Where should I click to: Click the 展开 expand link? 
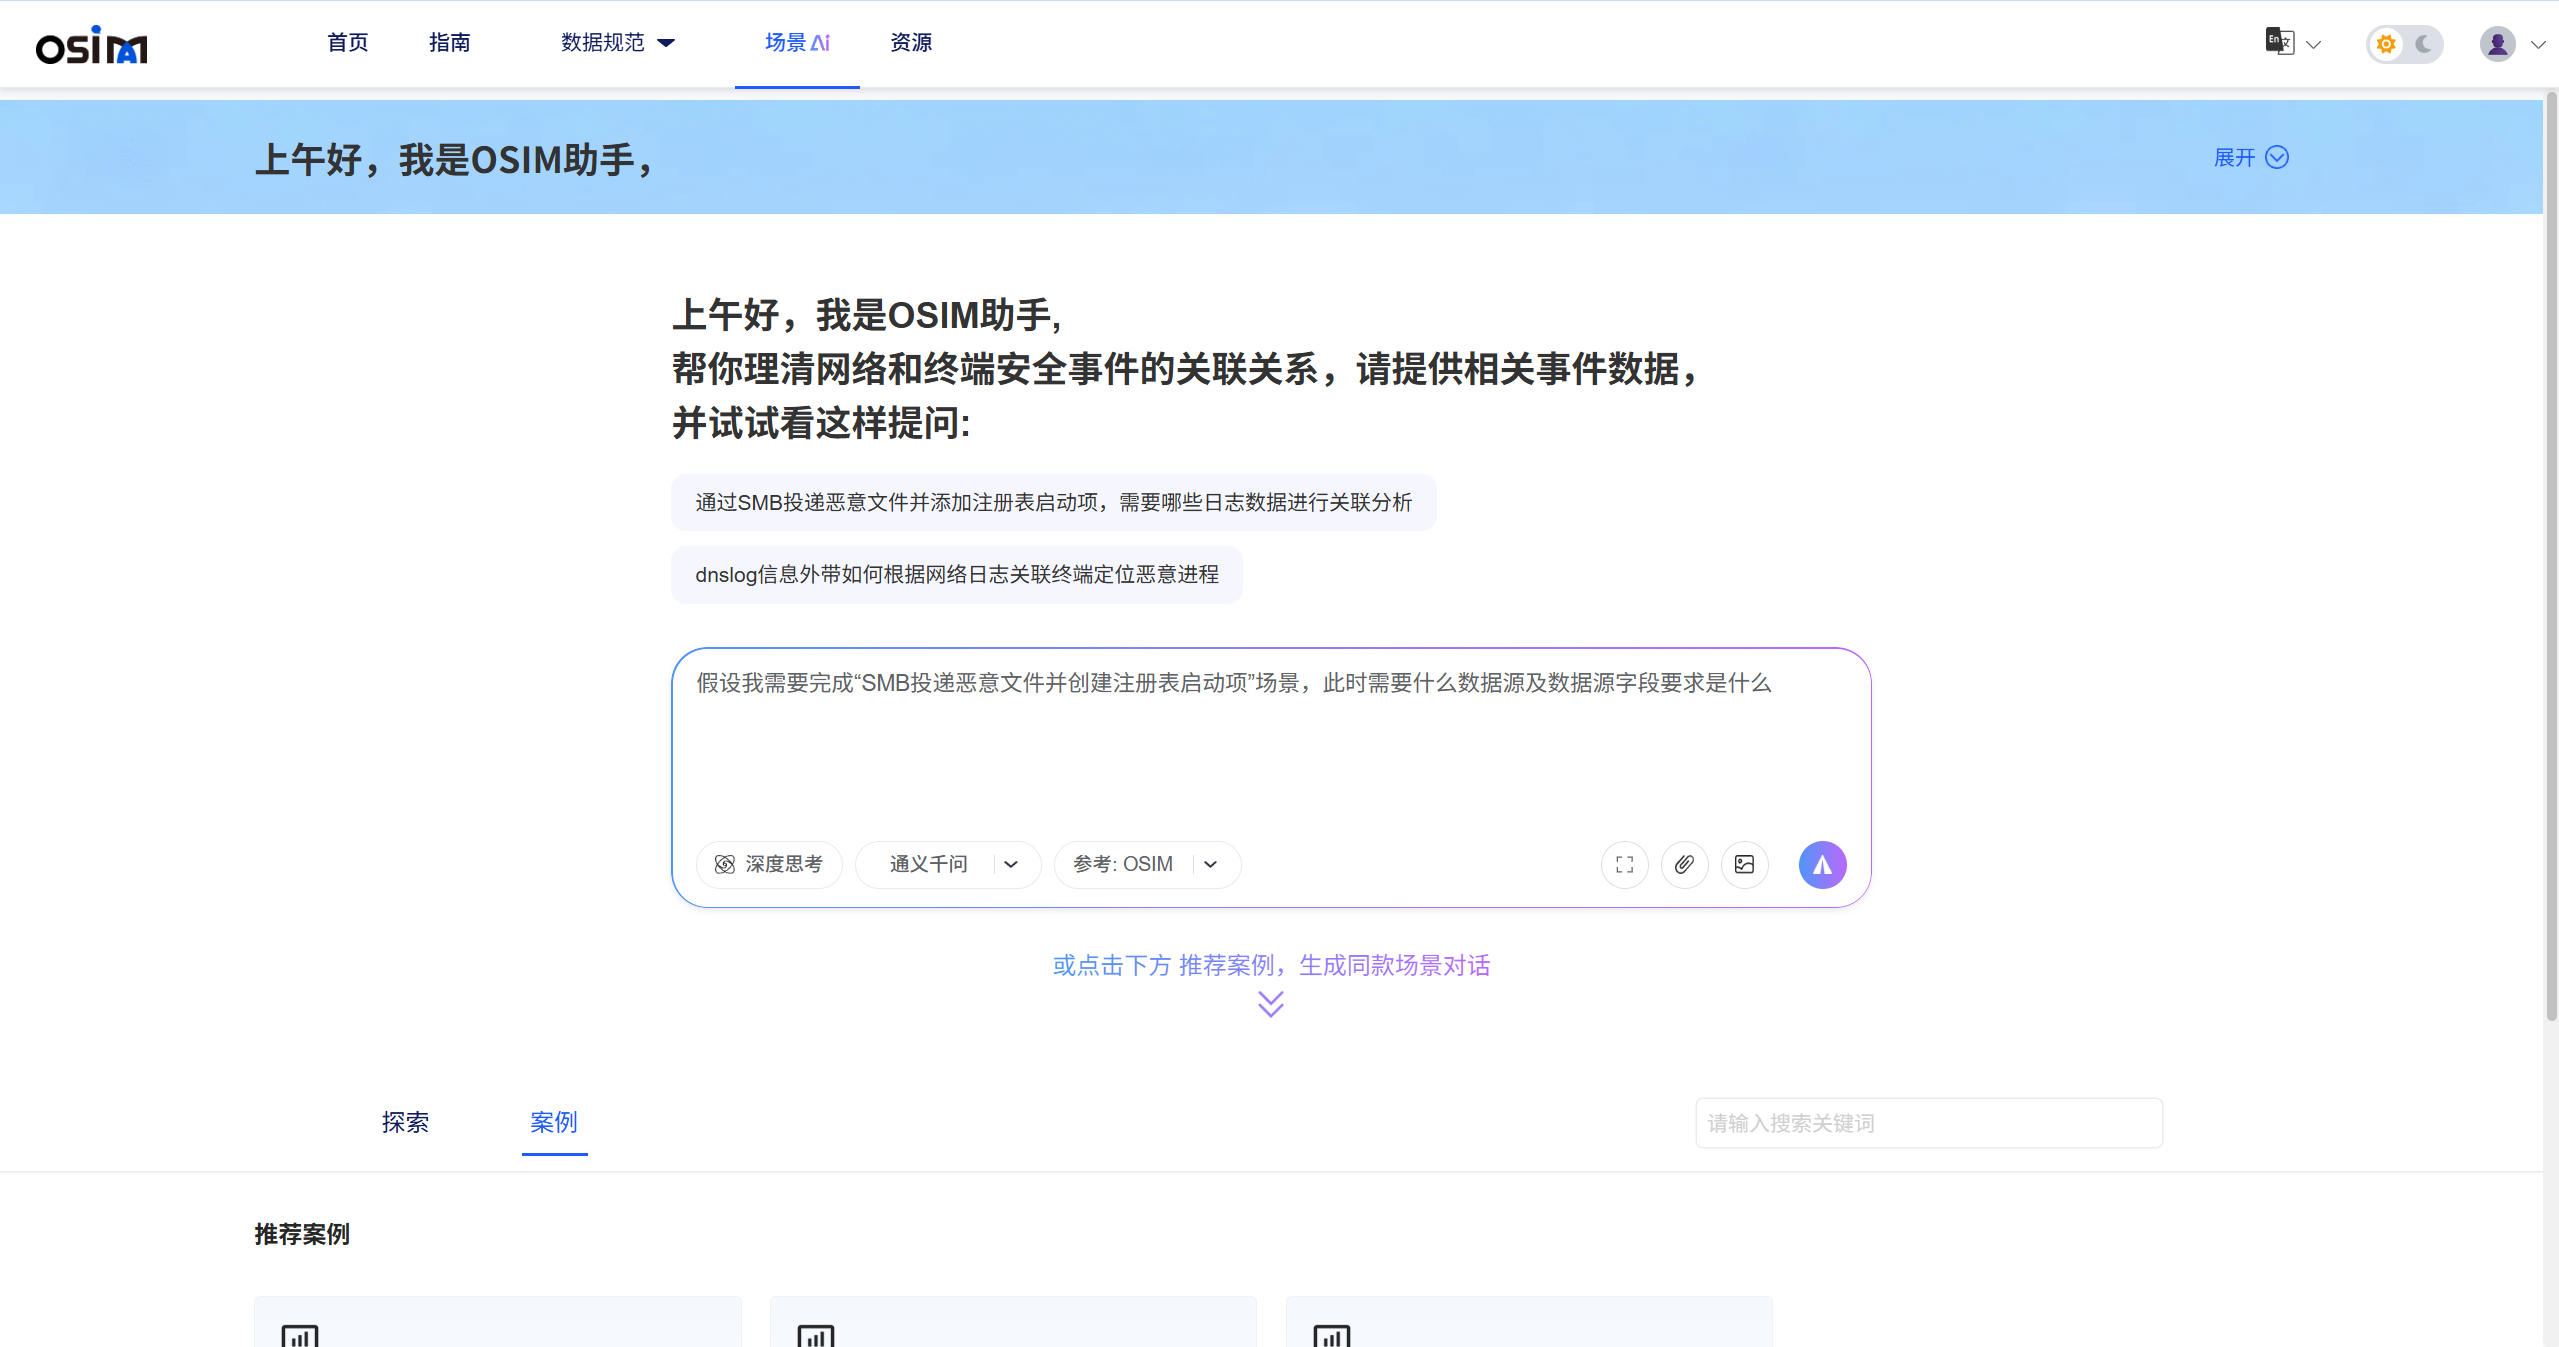pyautogui.click(x=2251, y=158)
